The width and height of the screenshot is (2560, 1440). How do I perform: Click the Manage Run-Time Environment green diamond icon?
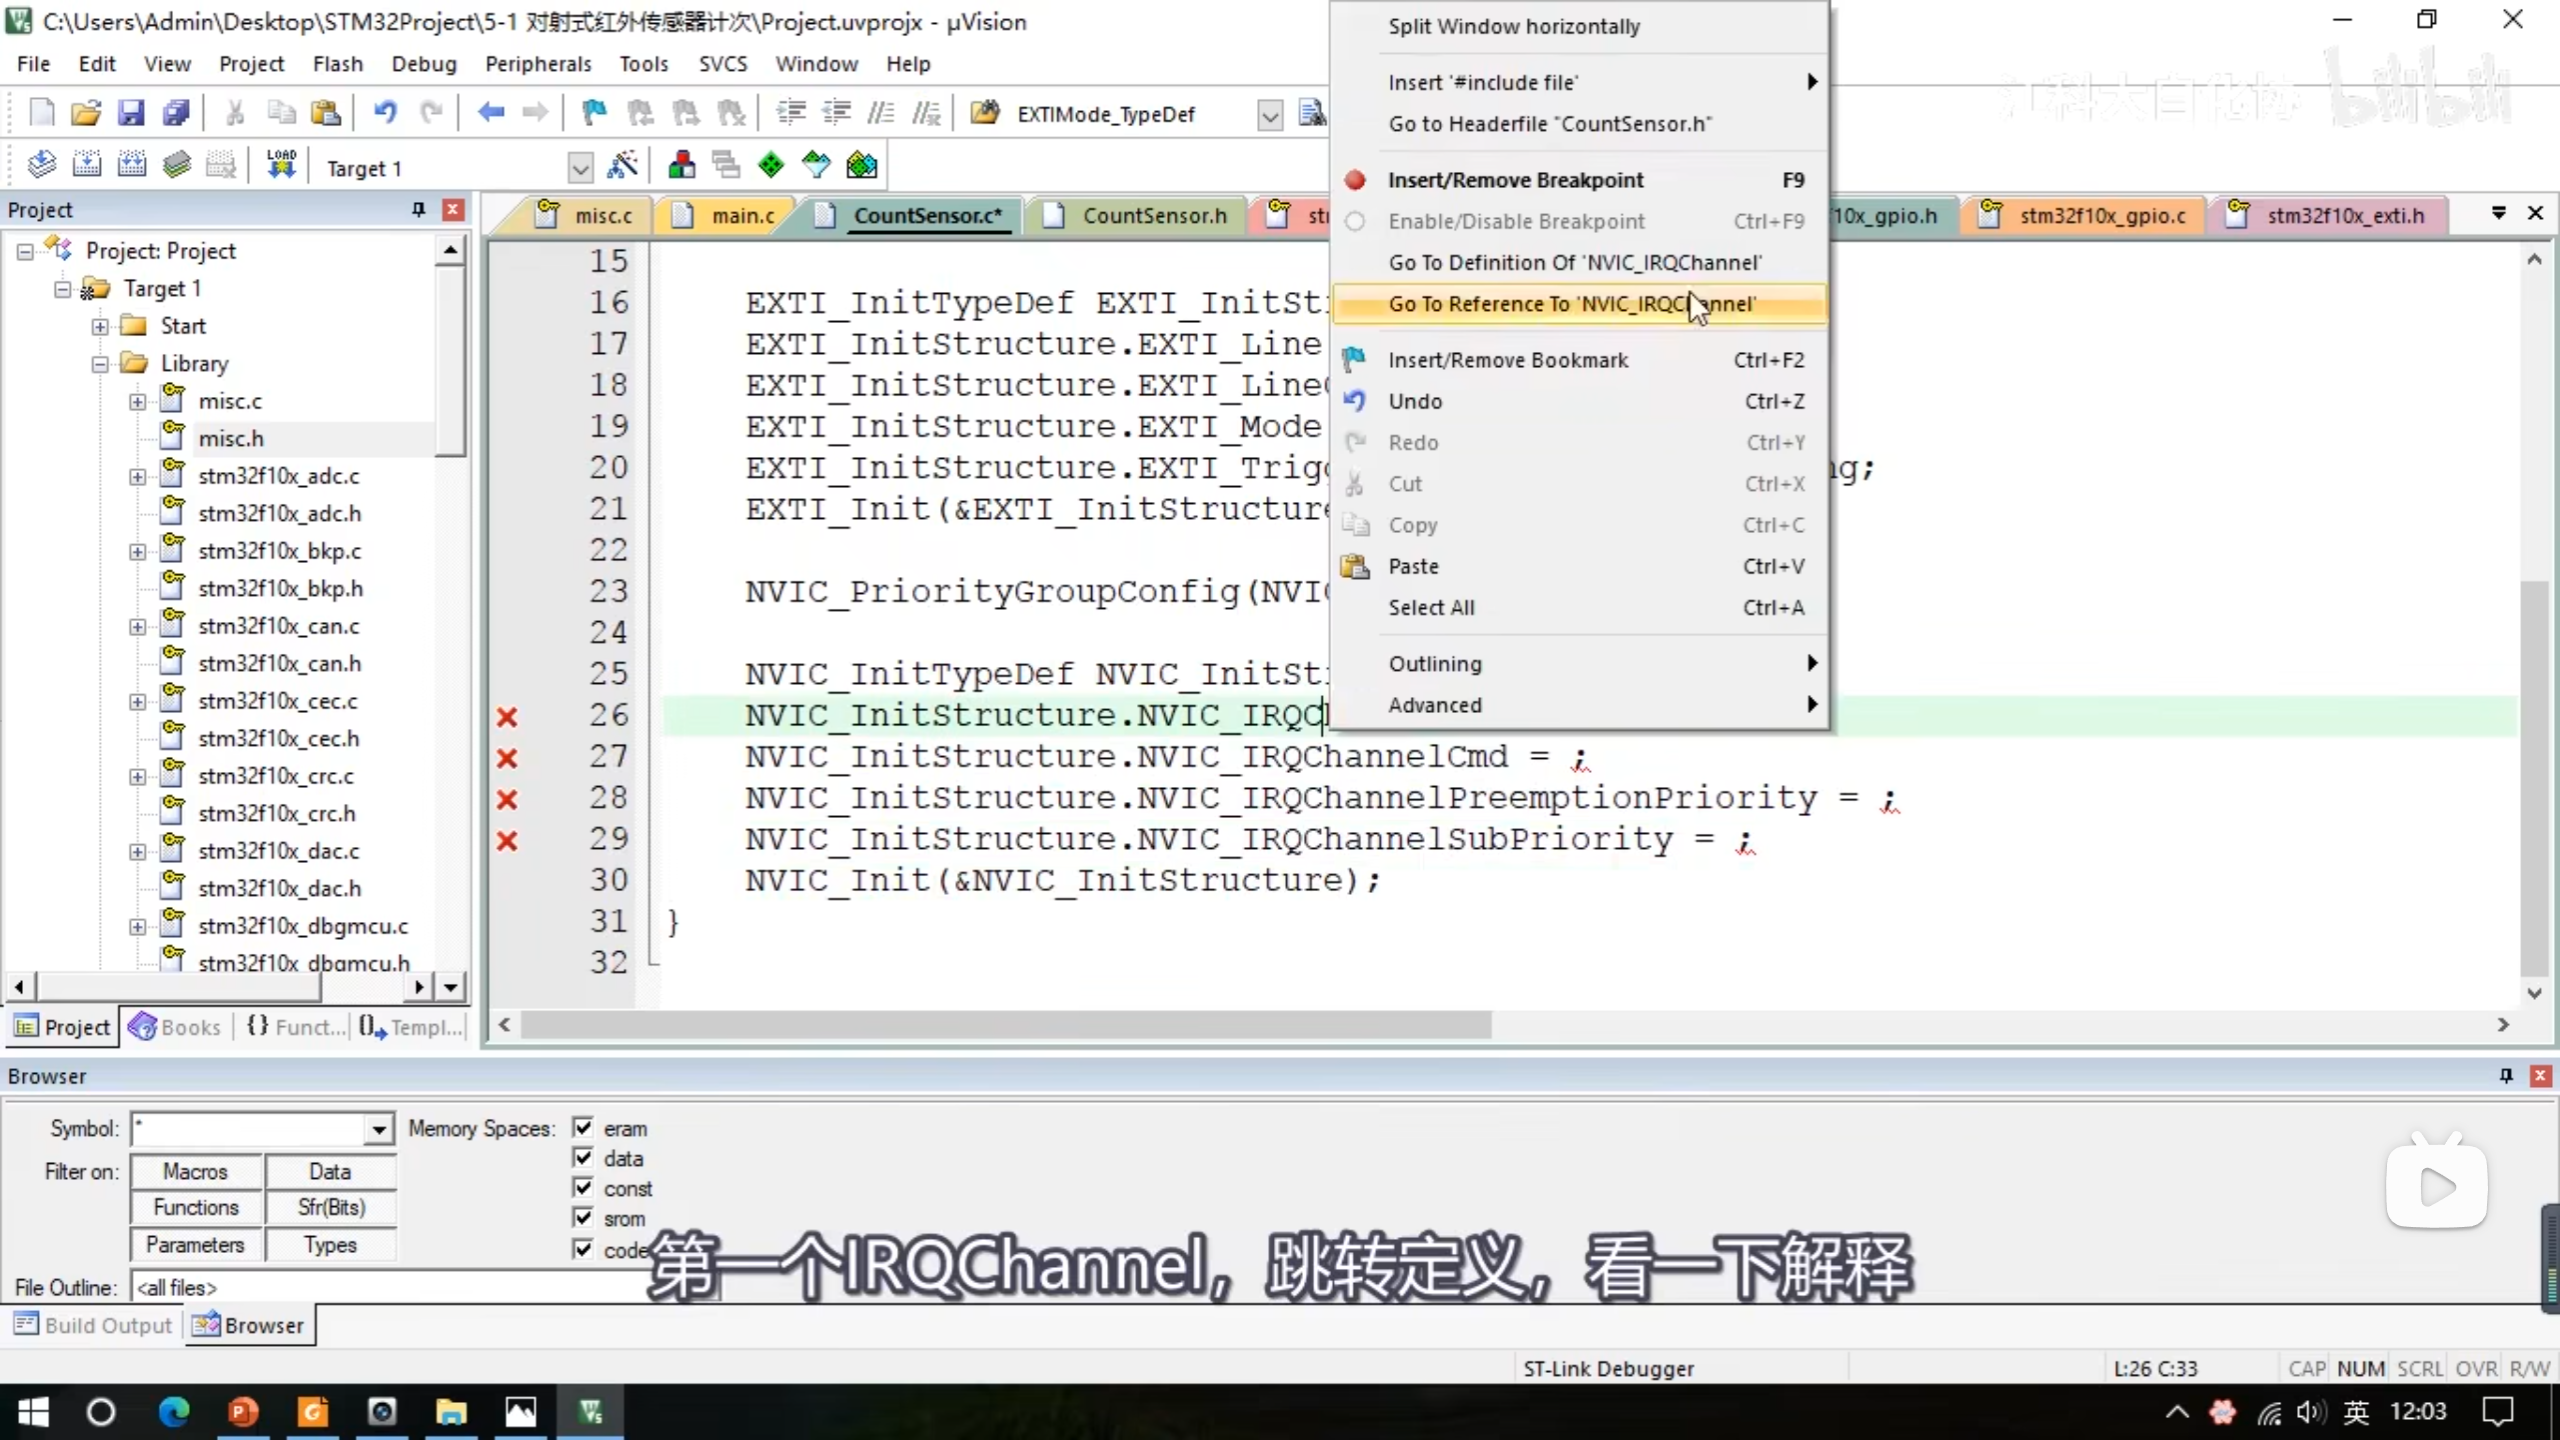coord(771,166)
